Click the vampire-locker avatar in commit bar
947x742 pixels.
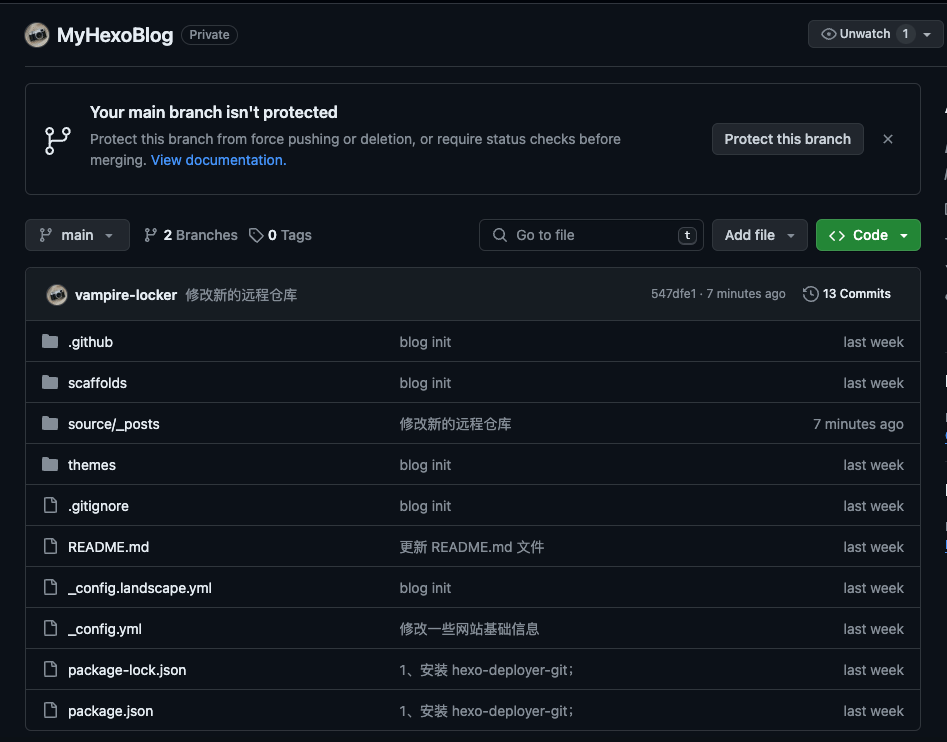click(57, 295)
